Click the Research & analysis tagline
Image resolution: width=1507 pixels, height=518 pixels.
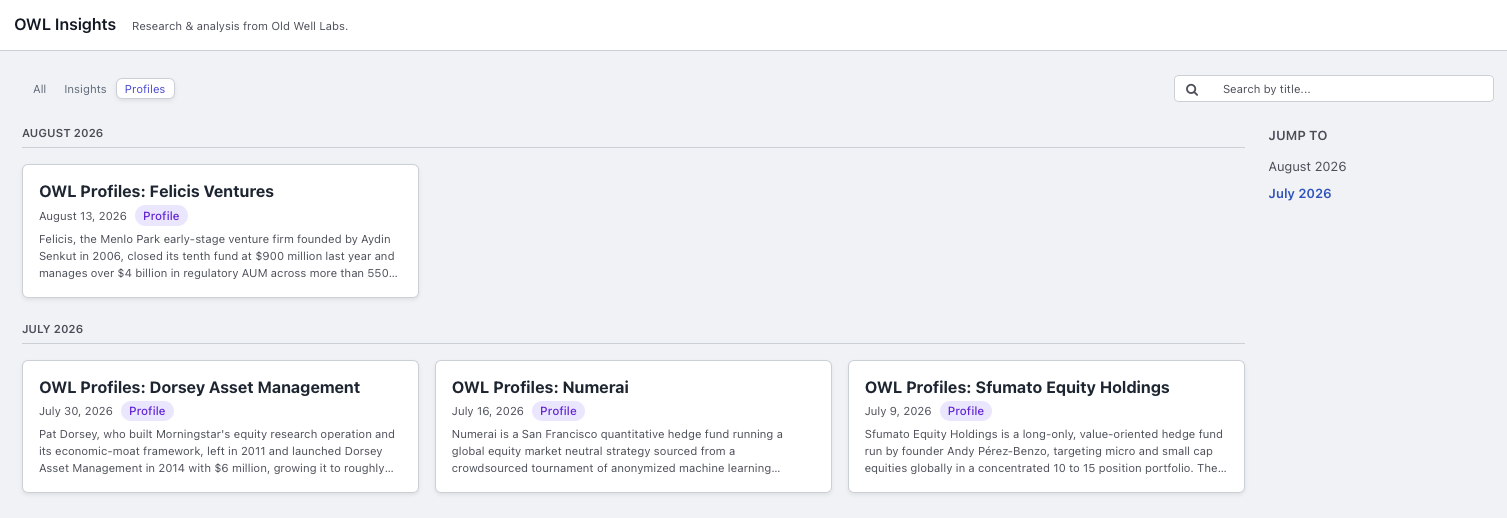pos(240,26)
